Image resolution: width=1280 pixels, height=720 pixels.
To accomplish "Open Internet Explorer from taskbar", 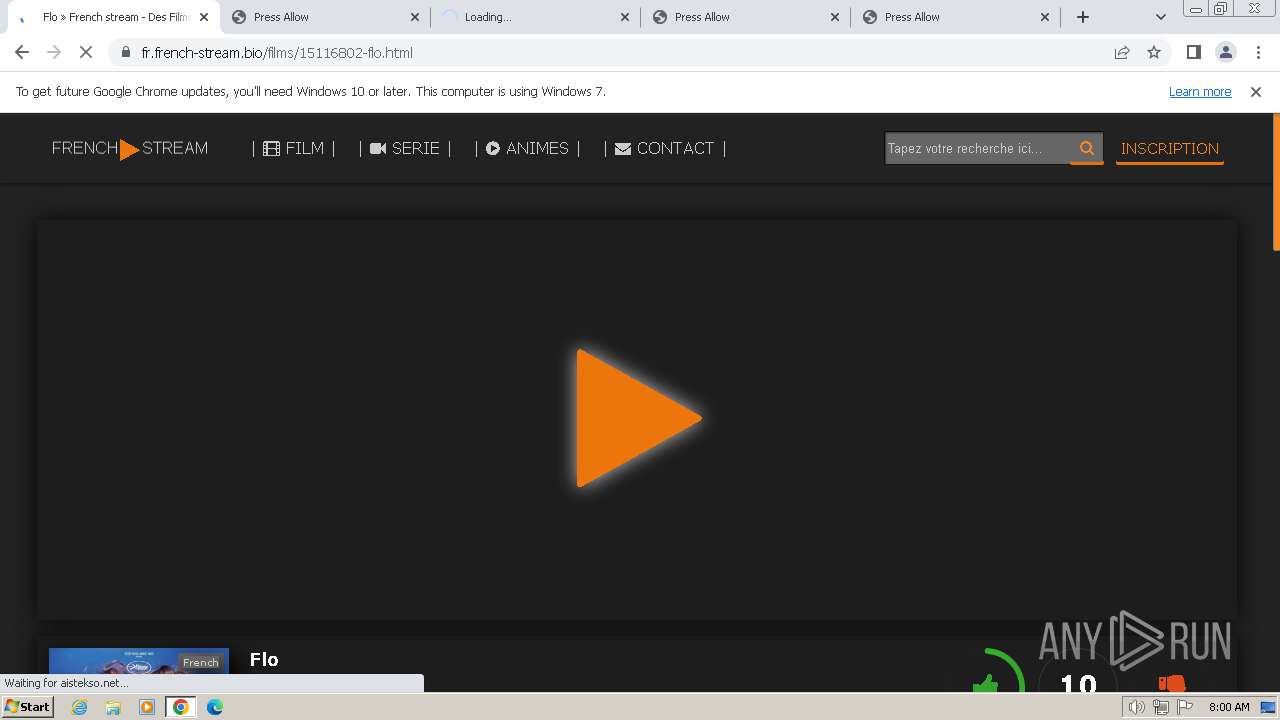I will tap(80, 707).
